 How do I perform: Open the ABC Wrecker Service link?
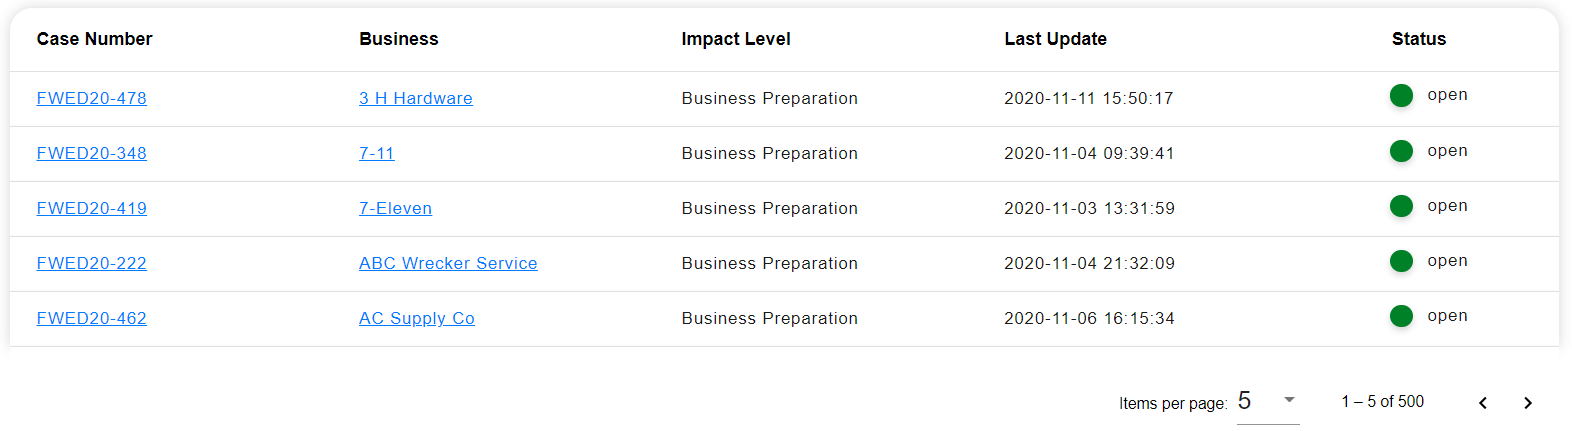click(x=447, y=263)
